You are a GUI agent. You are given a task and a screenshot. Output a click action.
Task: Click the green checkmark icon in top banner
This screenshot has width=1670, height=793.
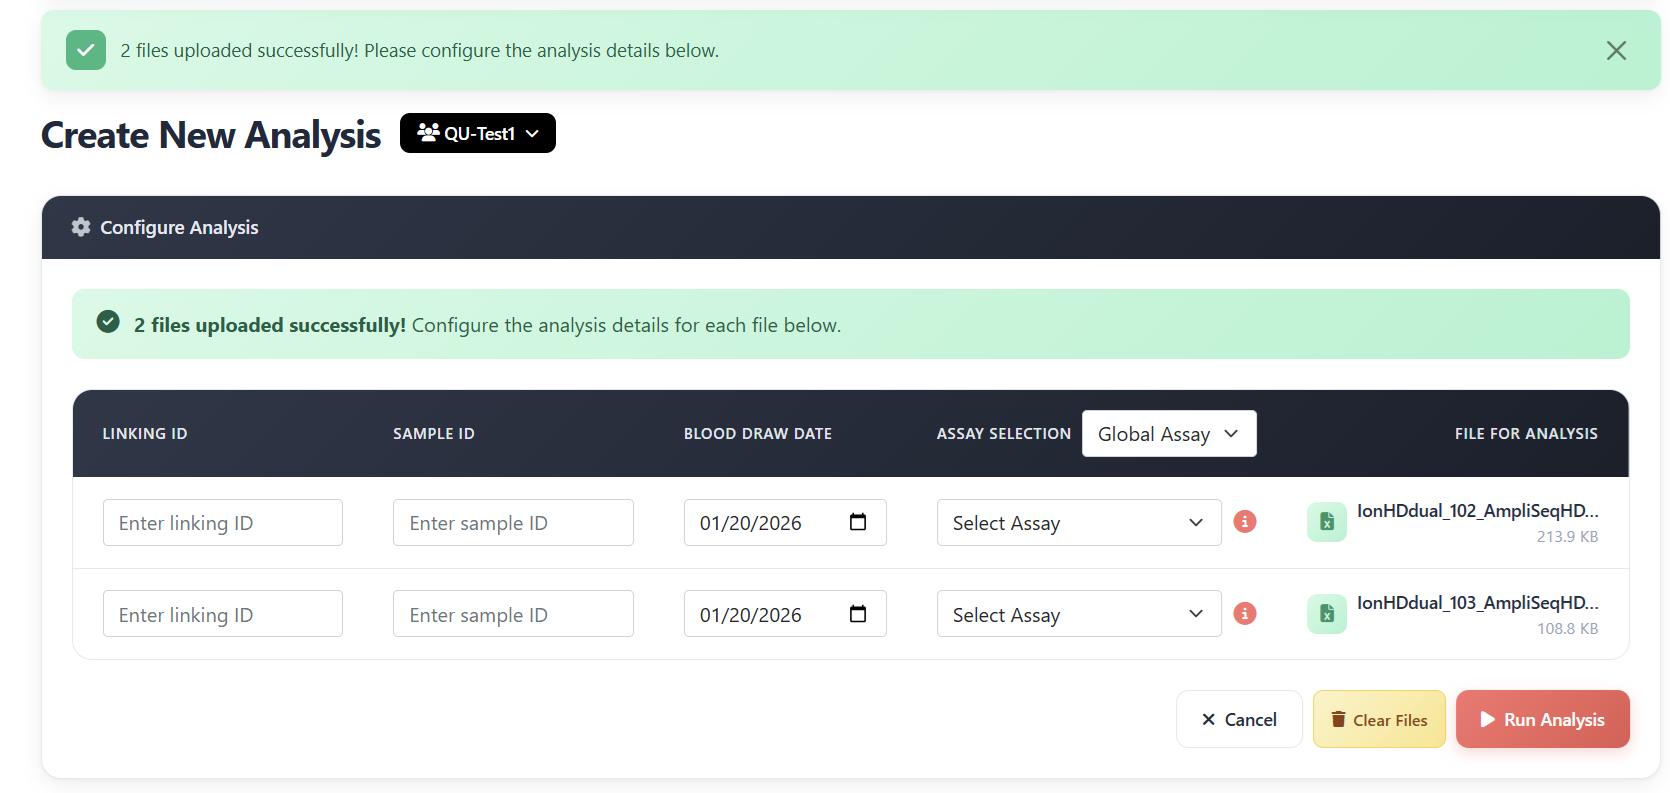click(86, 51)
